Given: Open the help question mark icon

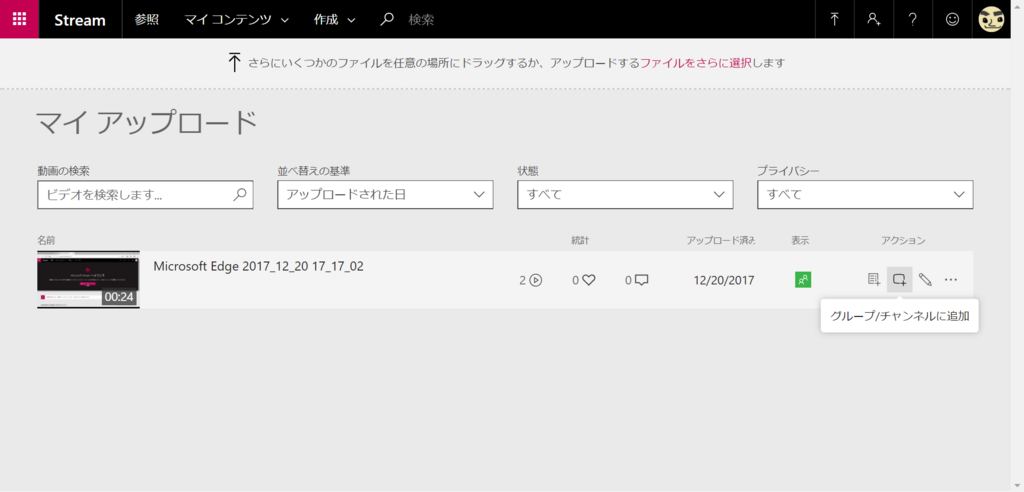Looking at the screenshot, I should [x=913, y=20].
